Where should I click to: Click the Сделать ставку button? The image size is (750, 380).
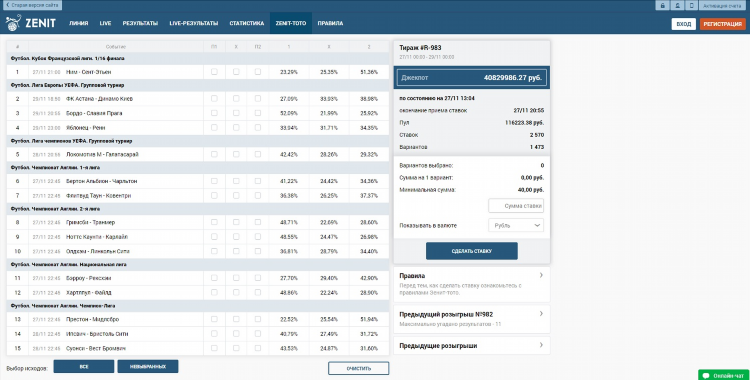(472, 251)
